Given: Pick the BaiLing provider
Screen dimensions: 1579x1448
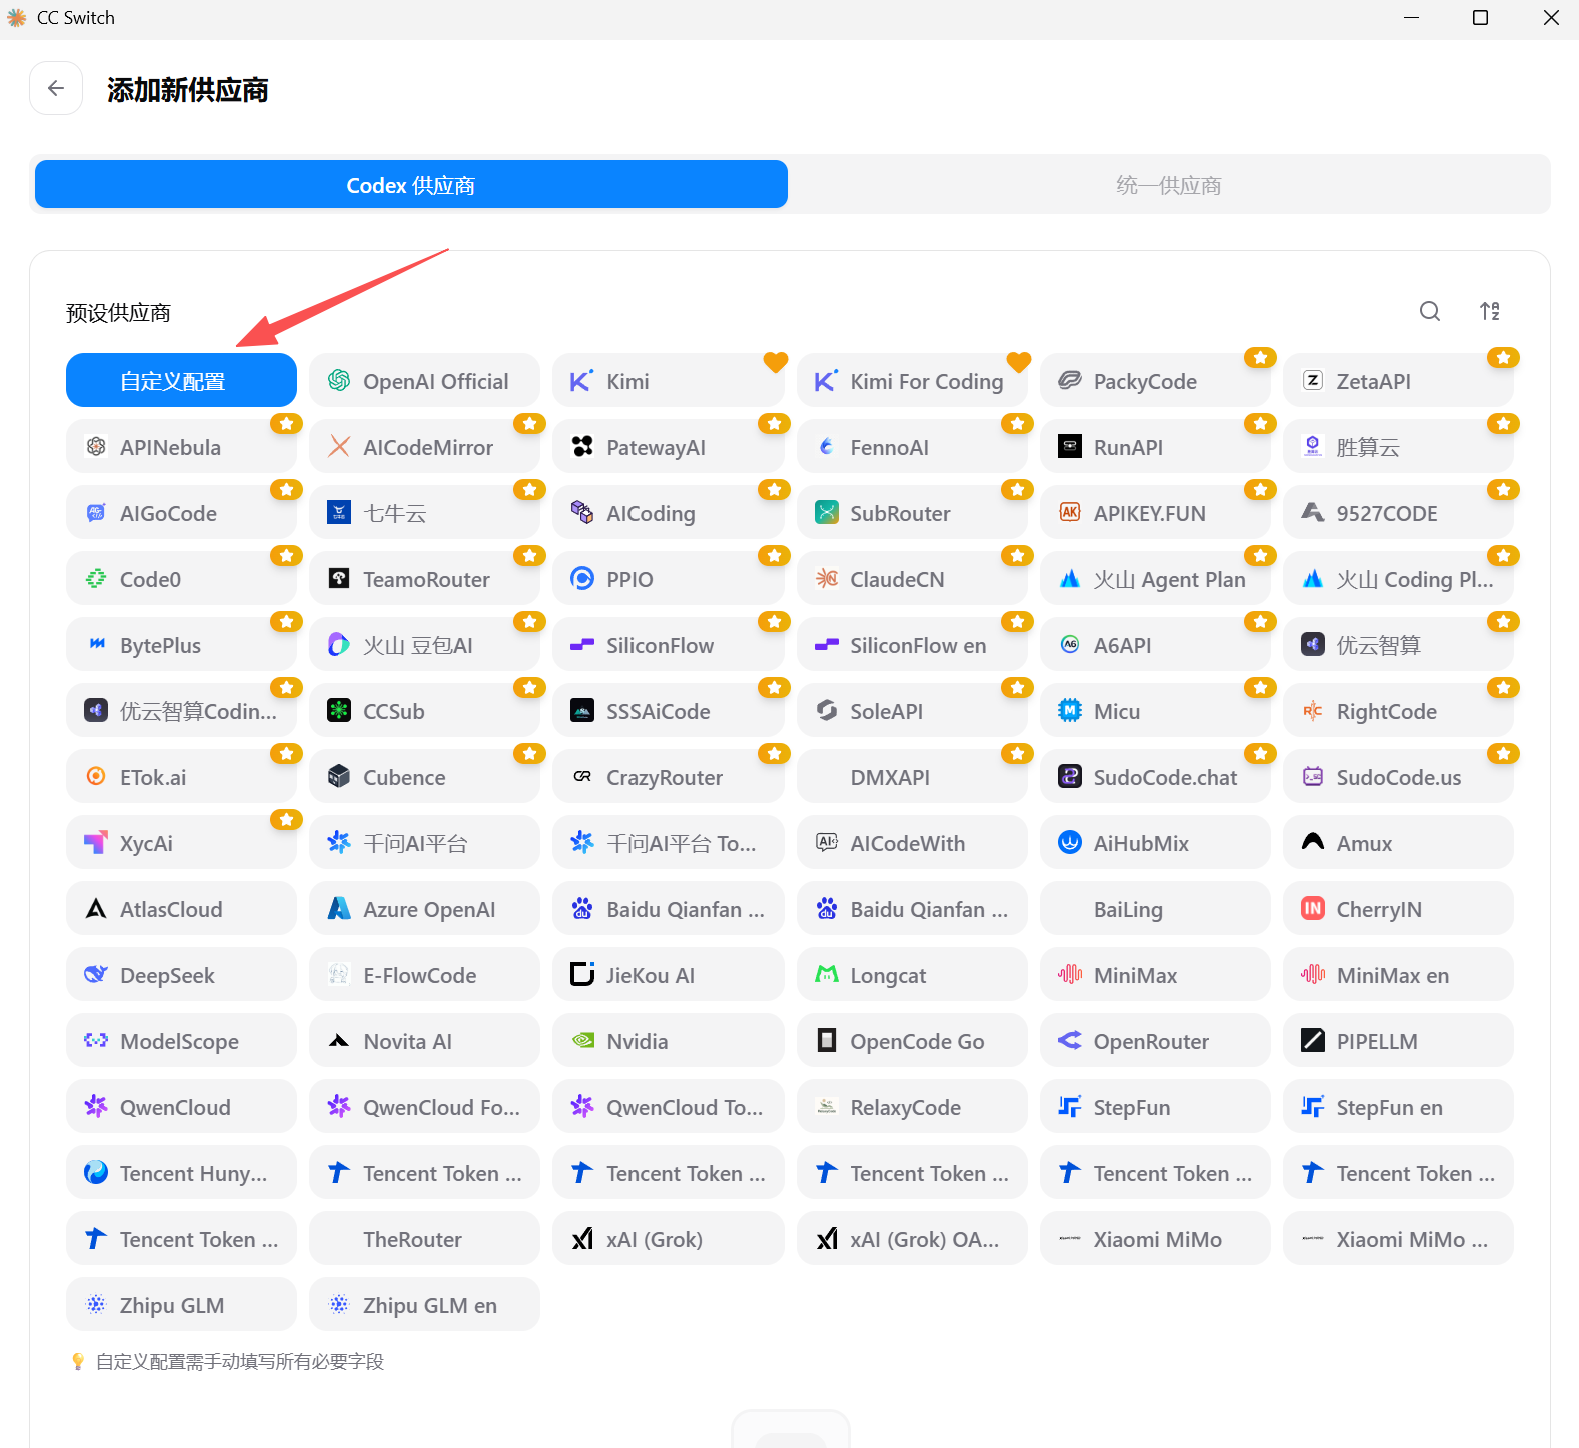Looking at the screenshot, I should pyautogui.click(x=1155, y=909).
